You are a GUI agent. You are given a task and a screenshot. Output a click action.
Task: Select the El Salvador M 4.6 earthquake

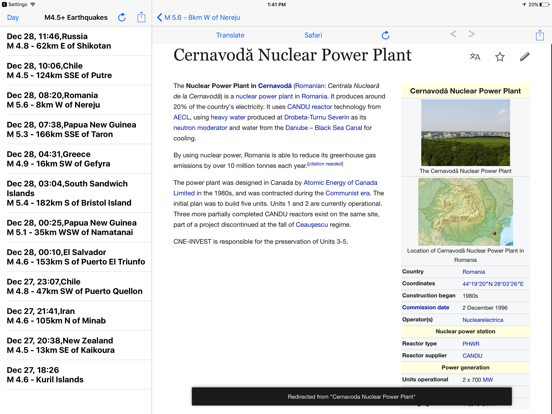[76, 257]
